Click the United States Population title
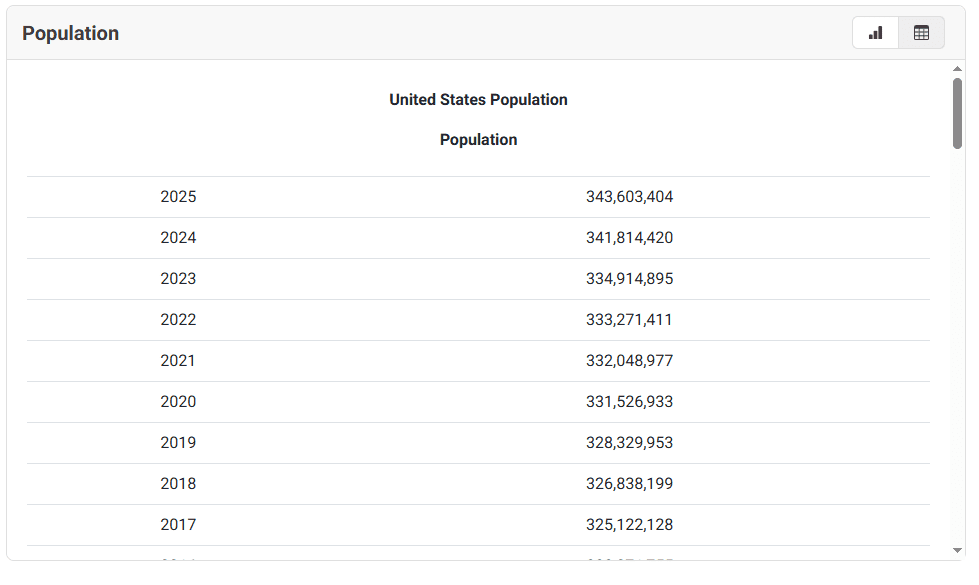This screenshot has width=979, height=585. (478, 100)
